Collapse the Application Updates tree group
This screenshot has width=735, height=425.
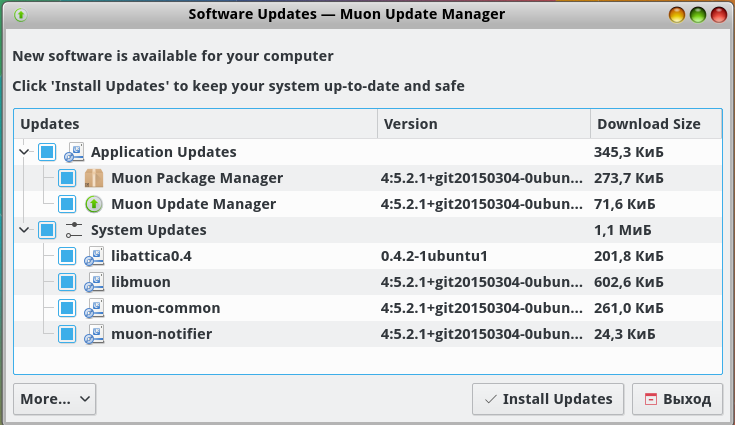pyautogui.click(x=24, y=152)
